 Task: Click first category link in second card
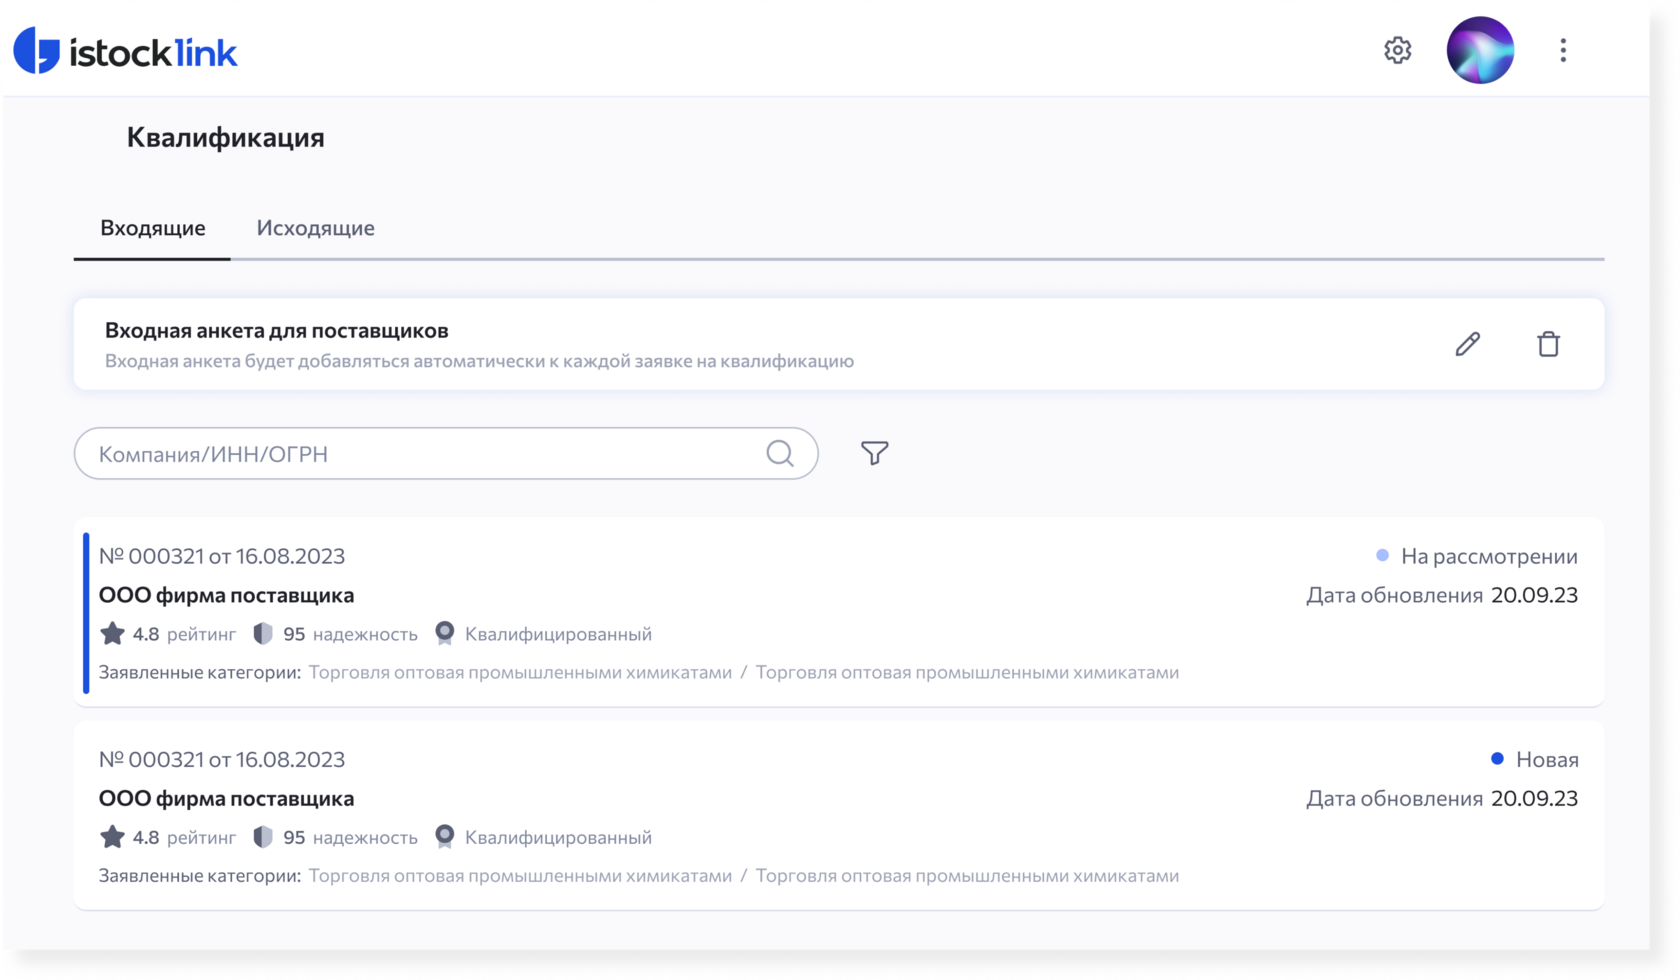(520, 875)
